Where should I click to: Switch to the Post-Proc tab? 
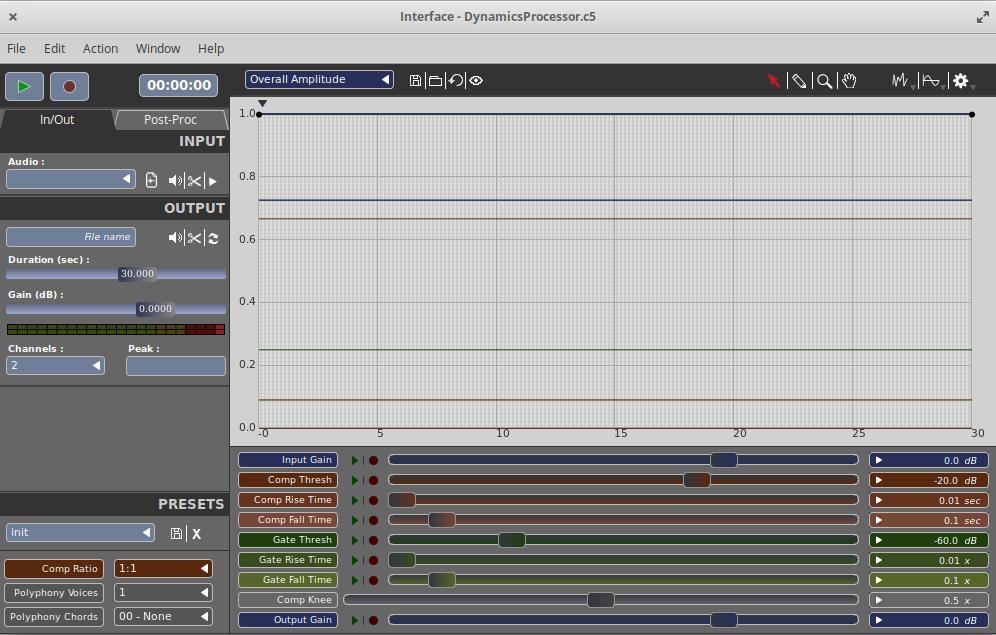click(x=170, y=119)
